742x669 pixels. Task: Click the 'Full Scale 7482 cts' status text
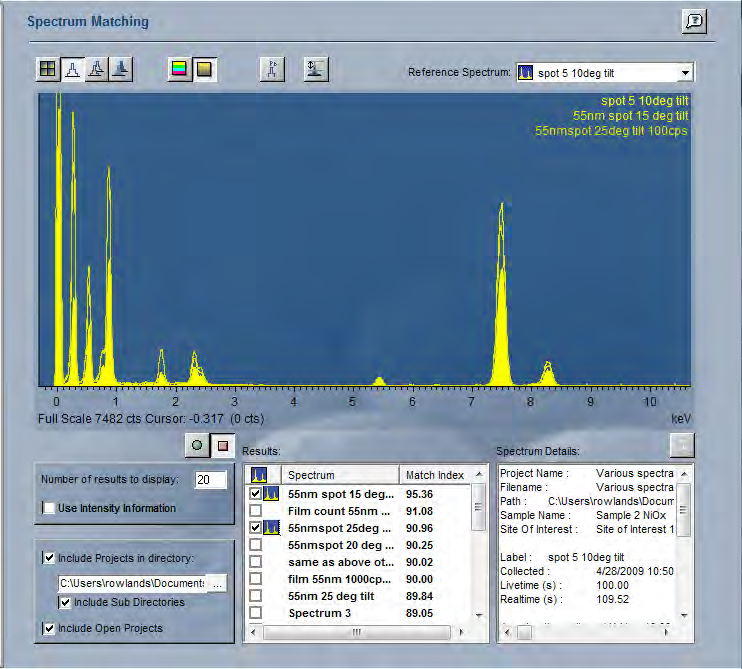(x=90, y=419)
